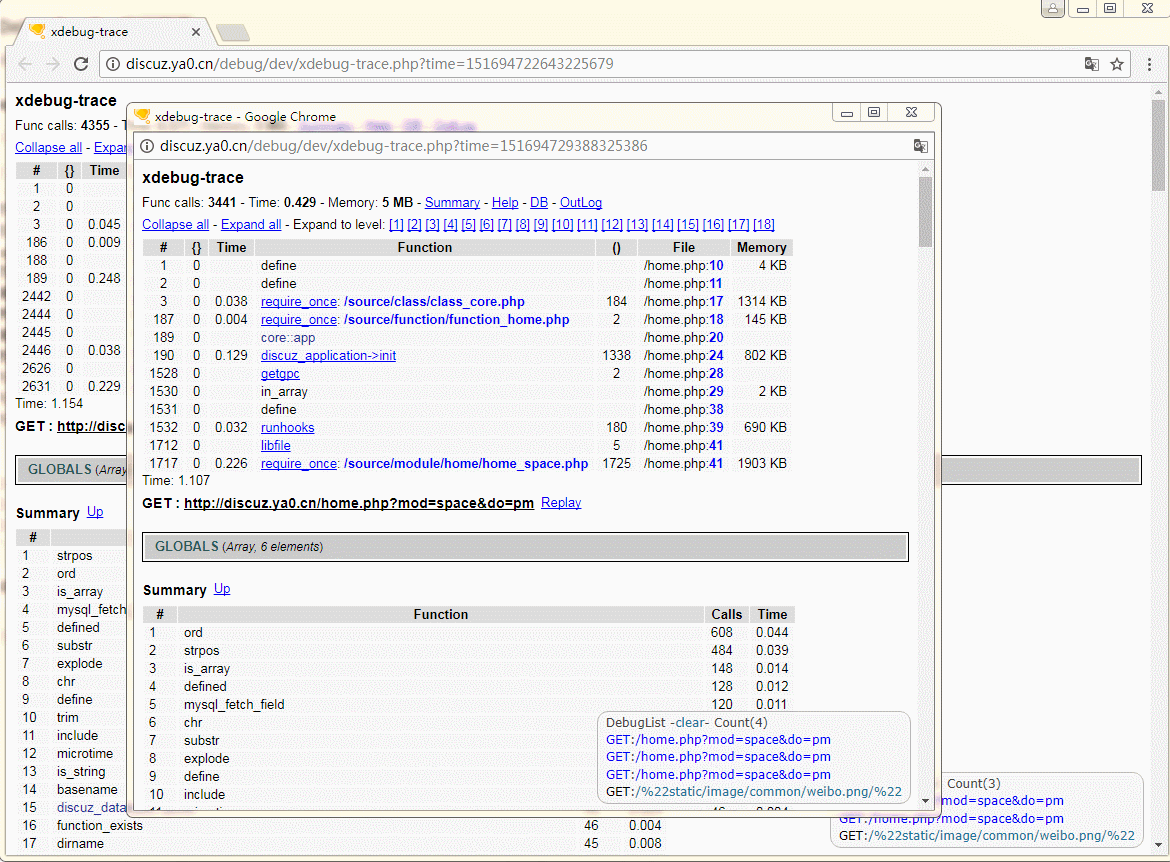
Task: Open first GET /home.php entry in popup DebugList
Action: point(718,740)
